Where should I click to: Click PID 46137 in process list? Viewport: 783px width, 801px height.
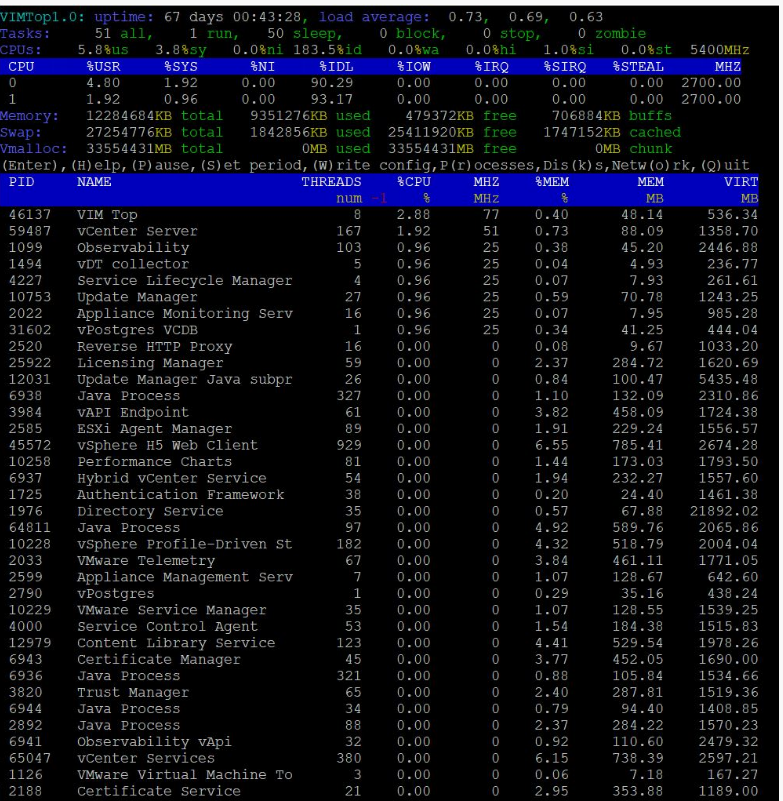30,215
